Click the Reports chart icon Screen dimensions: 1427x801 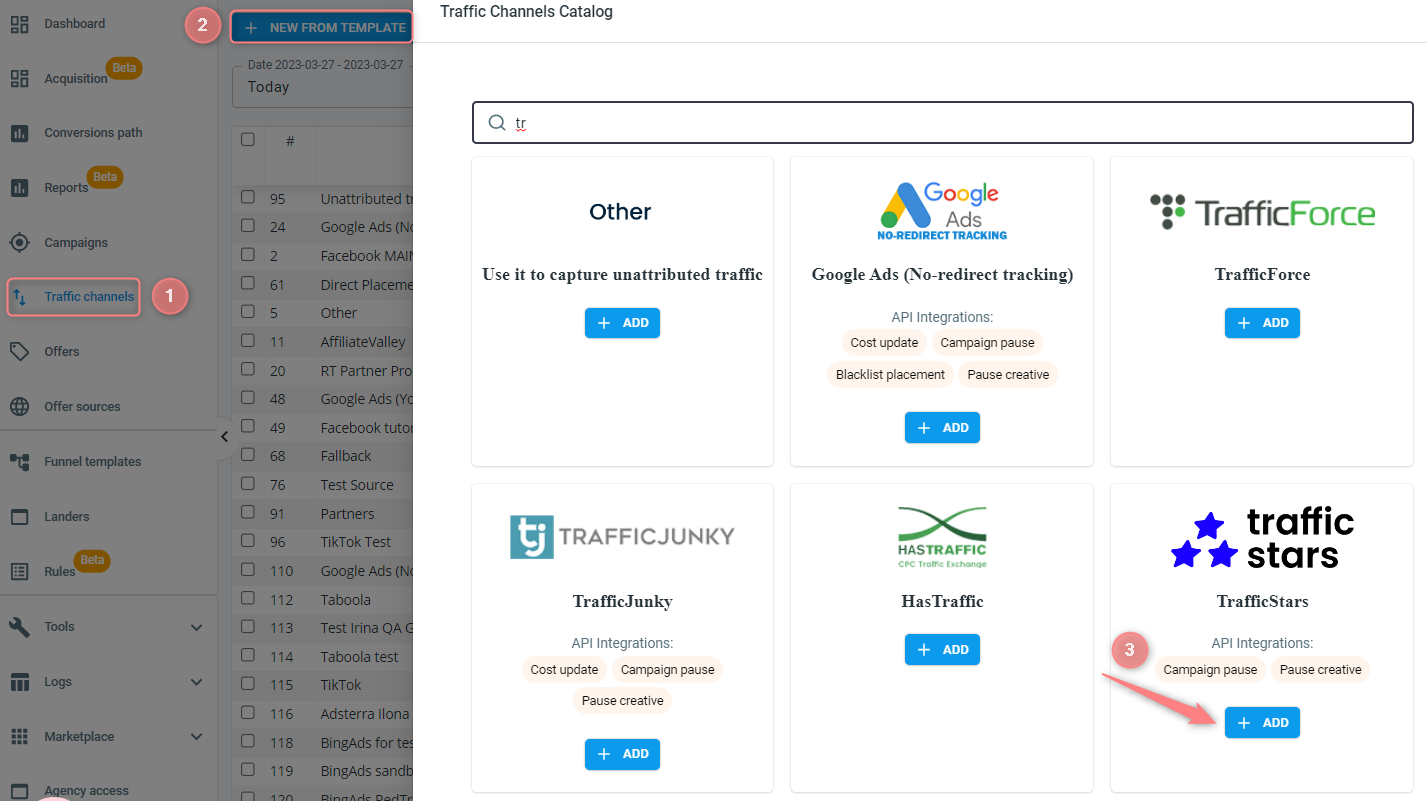(19, 188)
